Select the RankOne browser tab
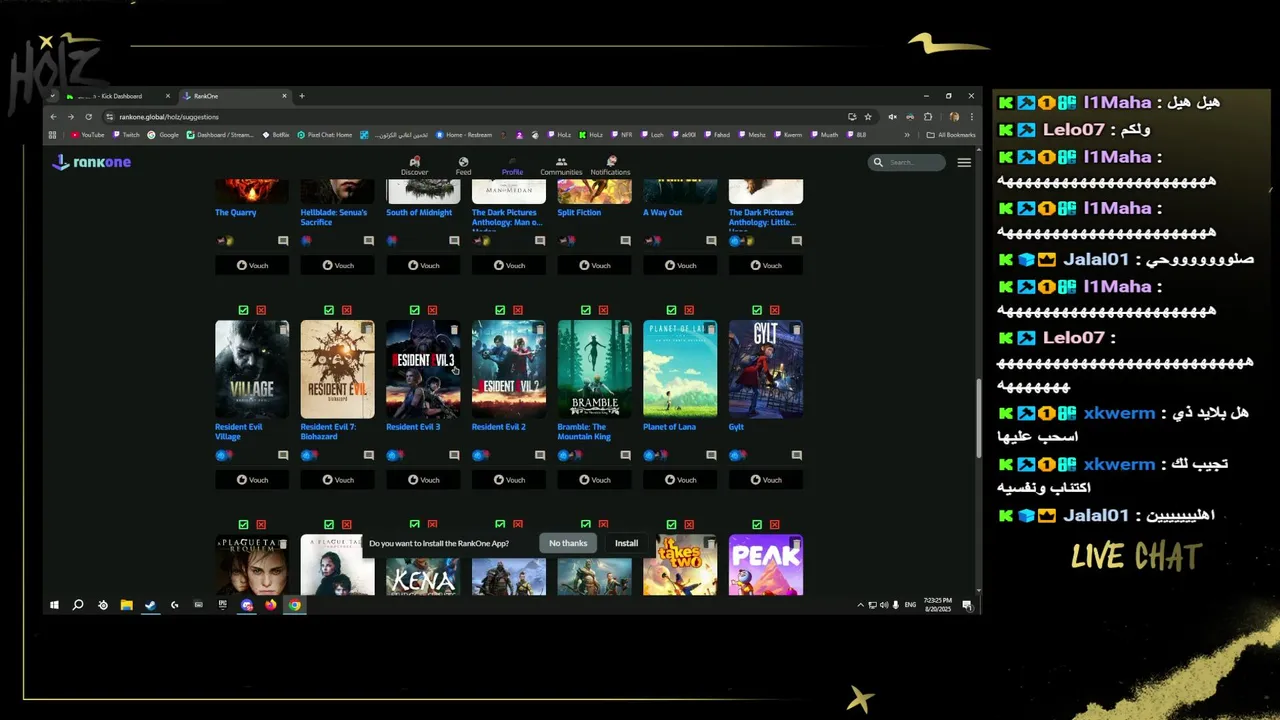The height and width of the screenshot is (720, 1280). pos(235,96)
